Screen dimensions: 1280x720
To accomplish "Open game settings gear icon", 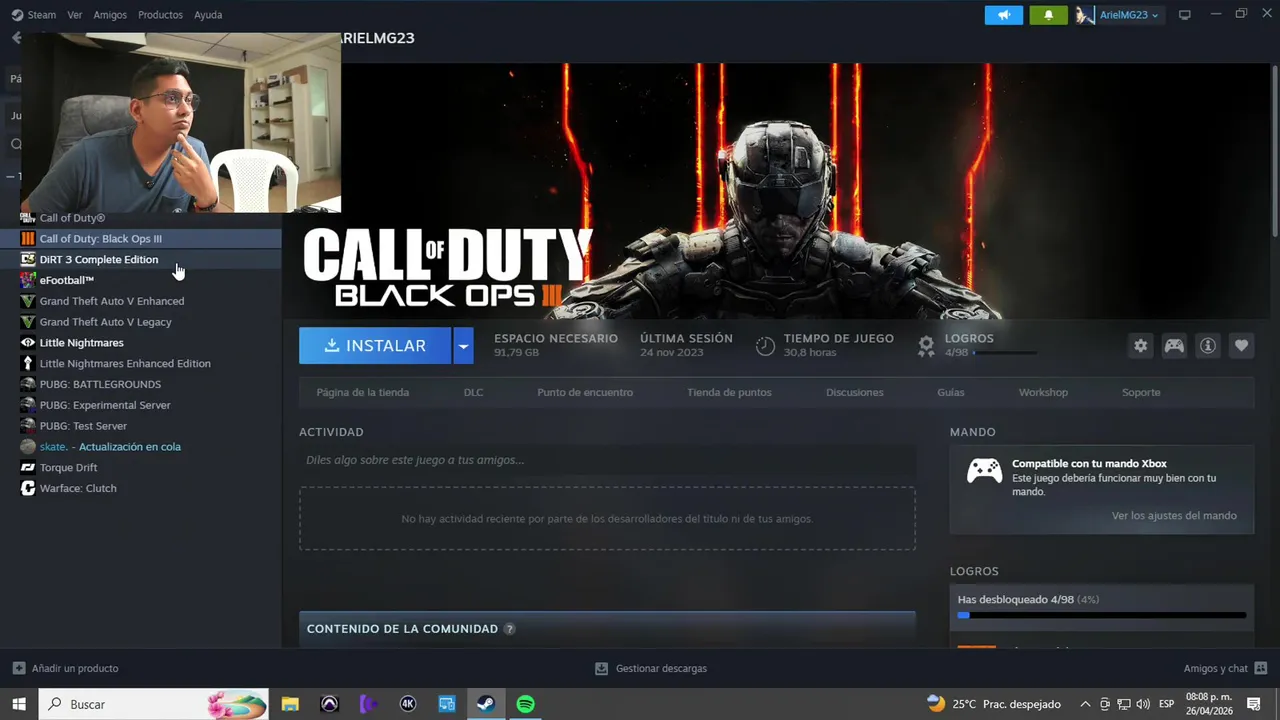I will [1140, 346].
